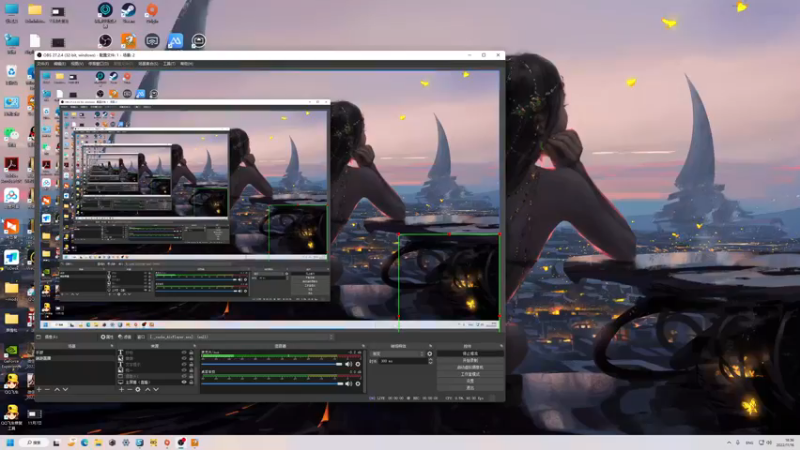
Task: Toggle eye visibility of the first source row
Action: [x=184, y=353]
